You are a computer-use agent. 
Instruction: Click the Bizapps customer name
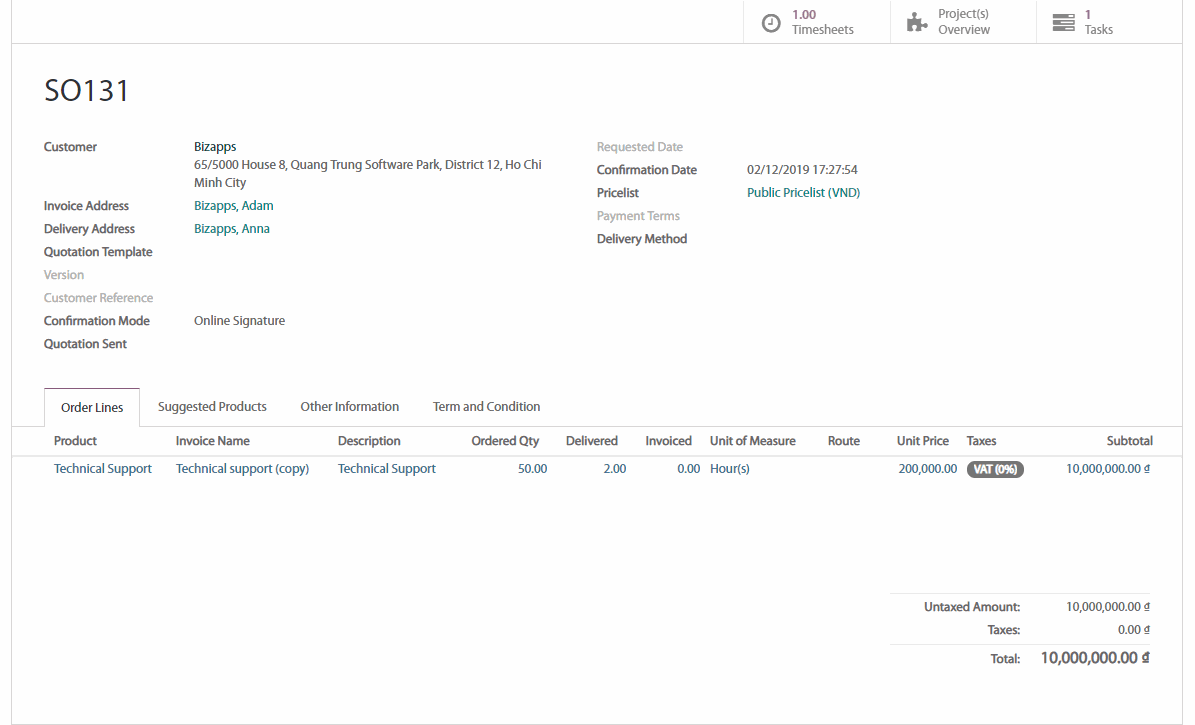click(x=215, y=147)
